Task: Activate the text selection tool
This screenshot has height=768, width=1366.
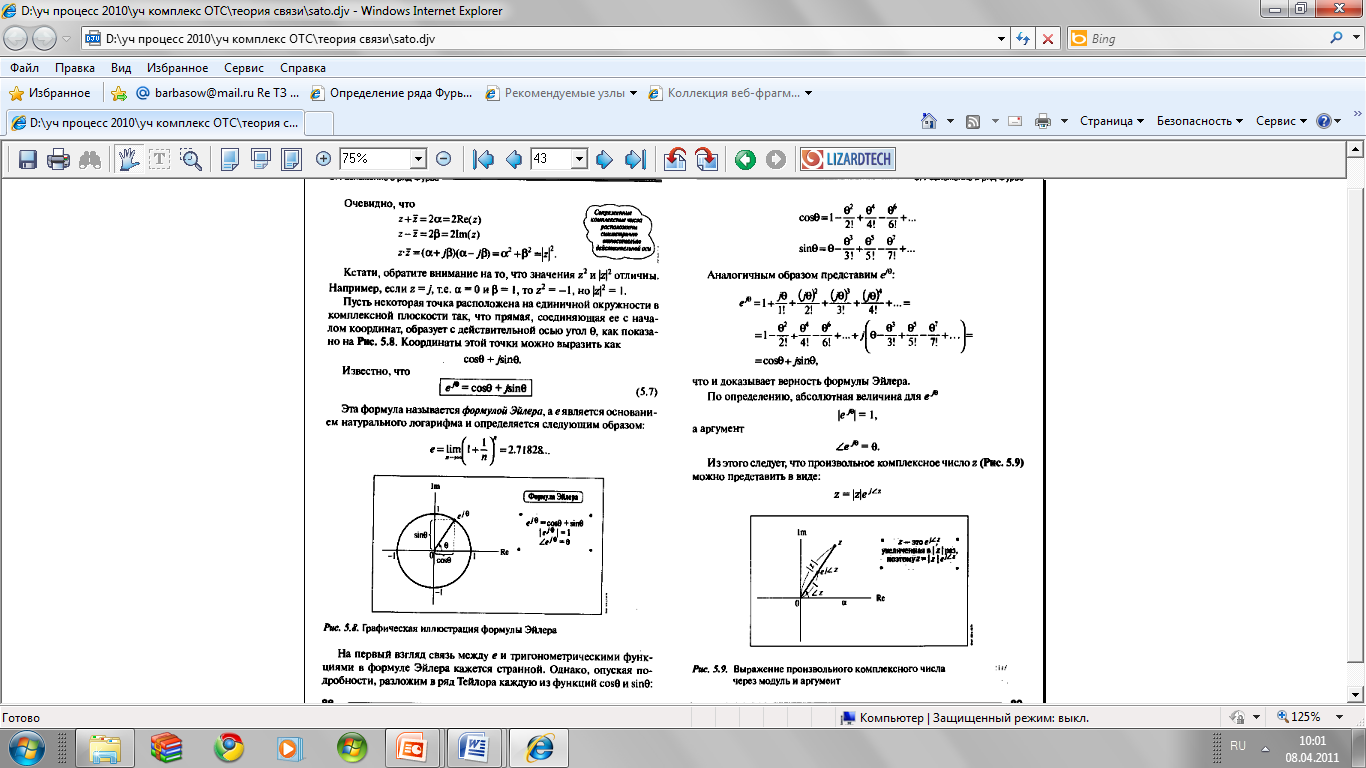Action: [160, 159]
